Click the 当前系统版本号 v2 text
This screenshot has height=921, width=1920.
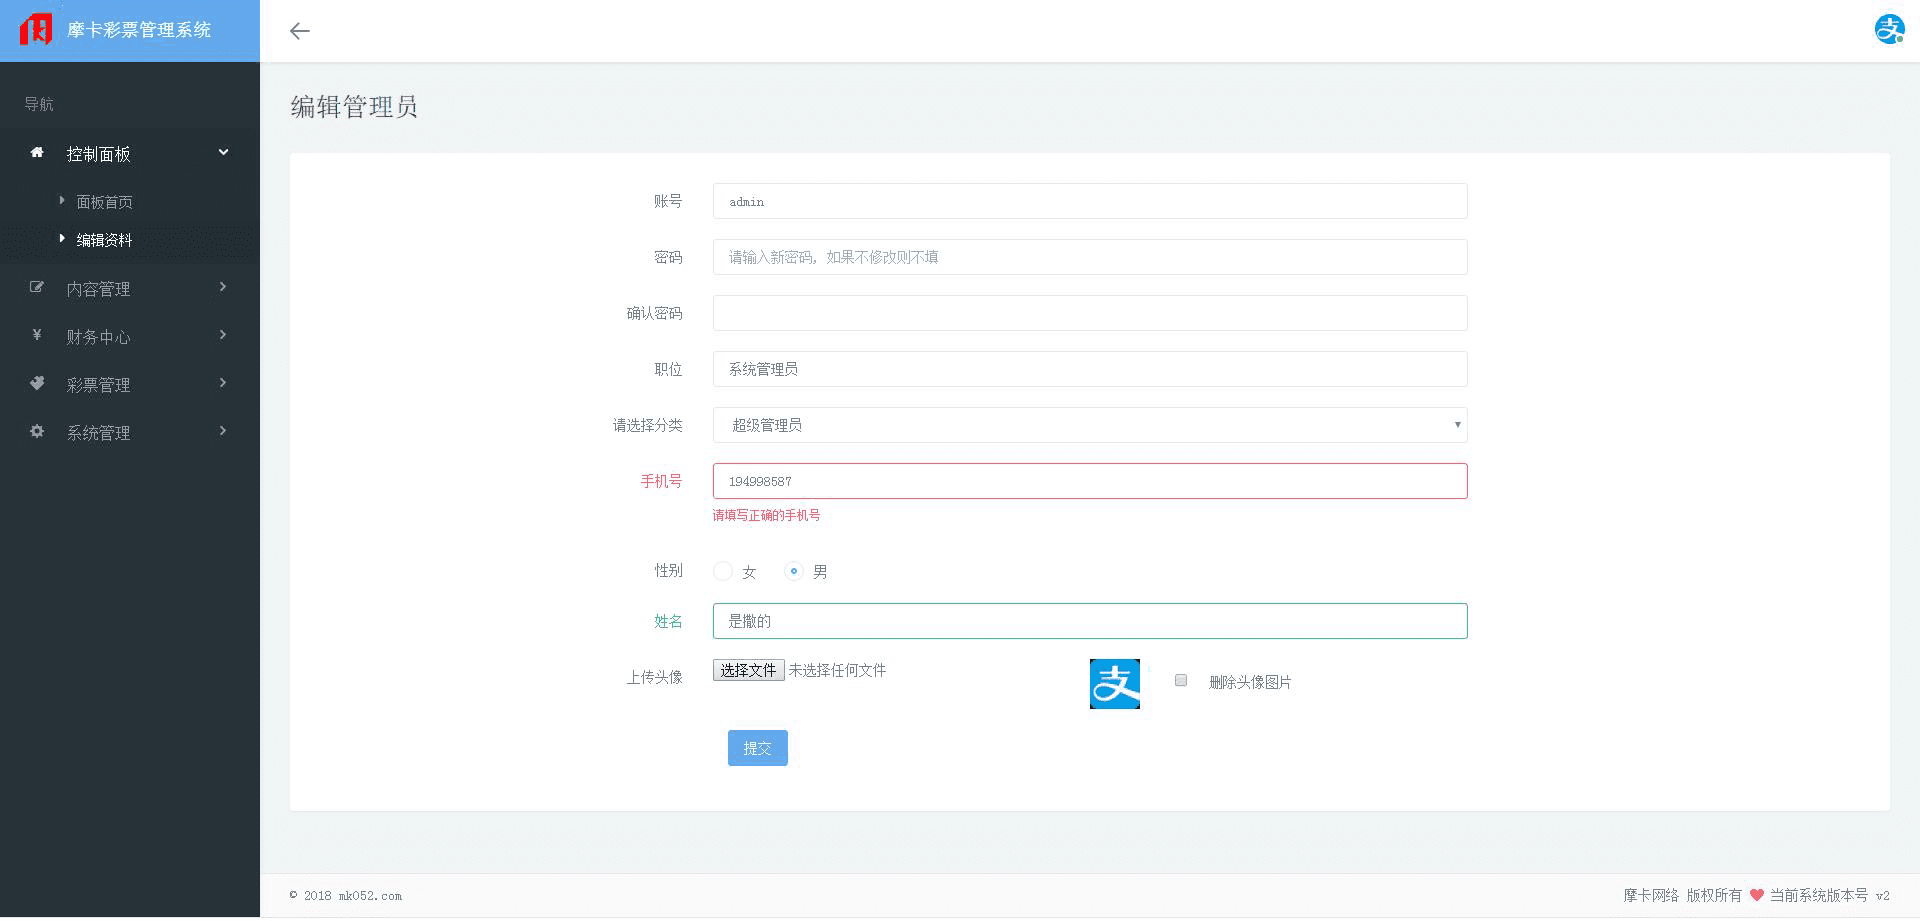1830,895
